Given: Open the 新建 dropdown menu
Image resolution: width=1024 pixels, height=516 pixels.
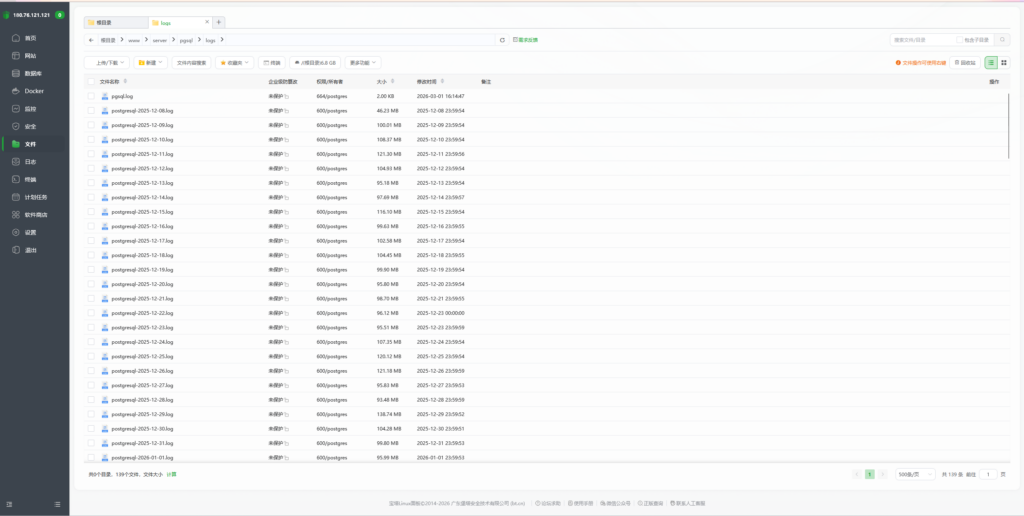Looking at the screenshot, I should (151, 62).
